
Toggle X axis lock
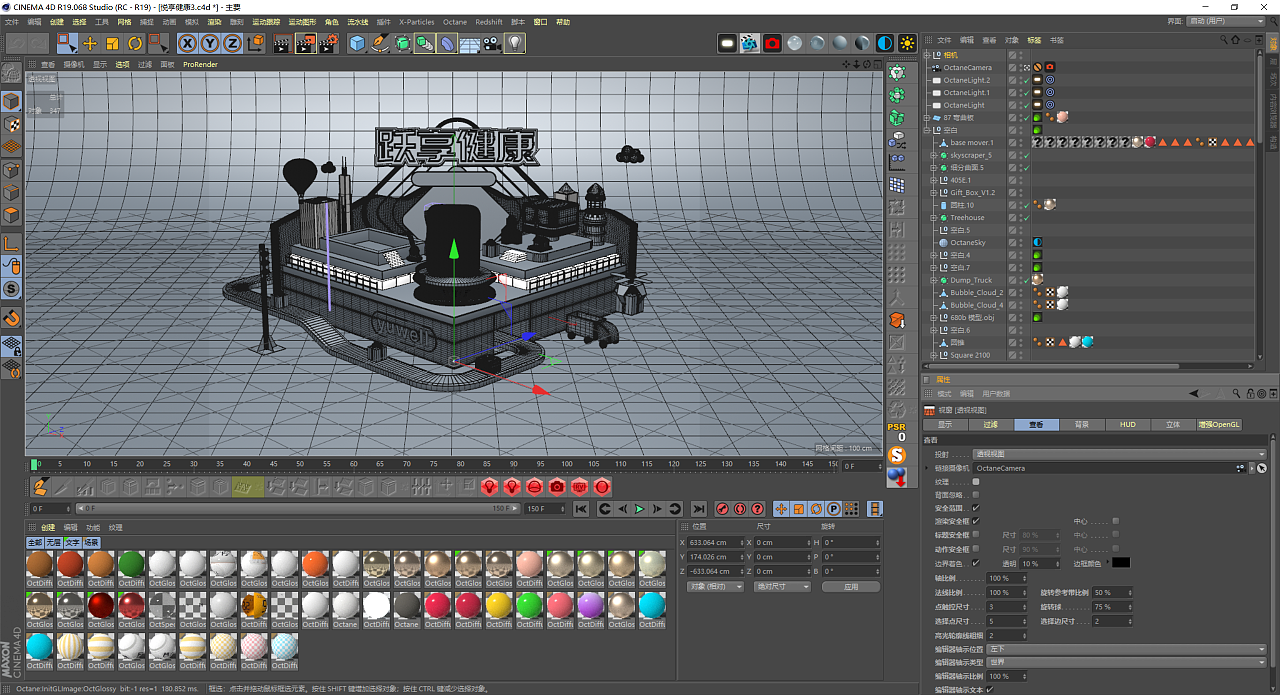click(x=187, y=43)
